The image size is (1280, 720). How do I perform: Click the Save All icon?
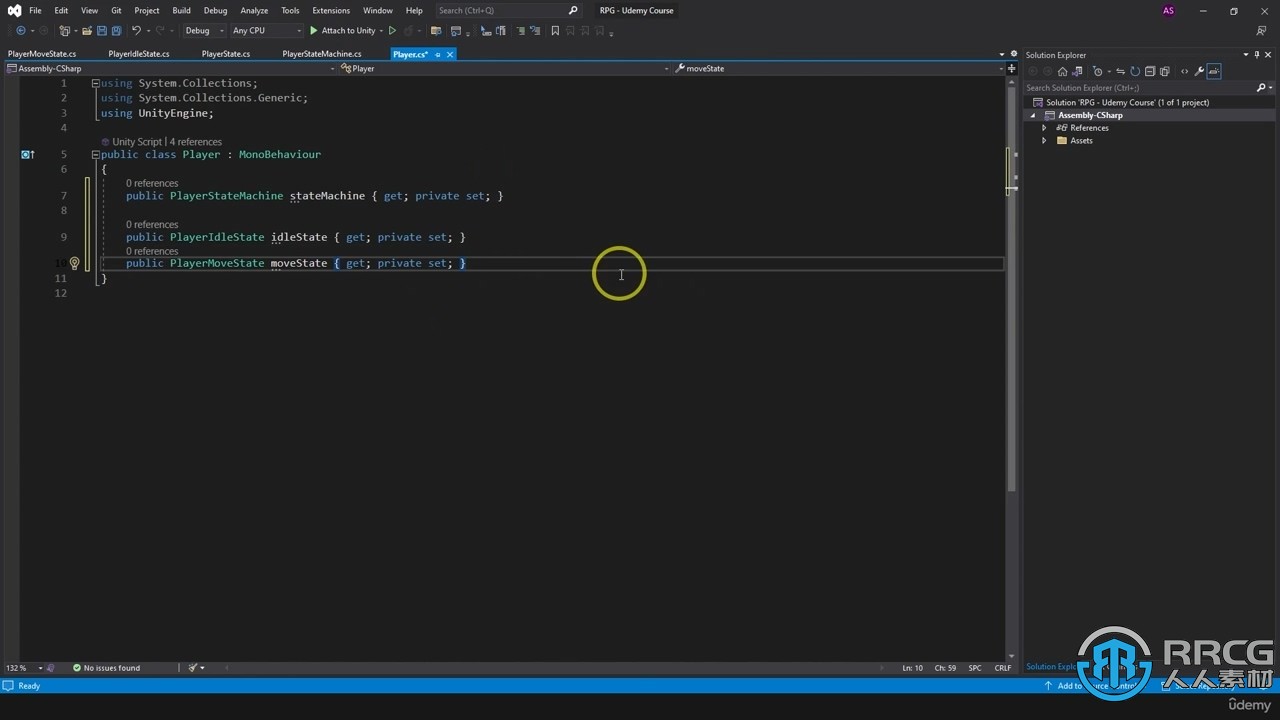point(116,30)
